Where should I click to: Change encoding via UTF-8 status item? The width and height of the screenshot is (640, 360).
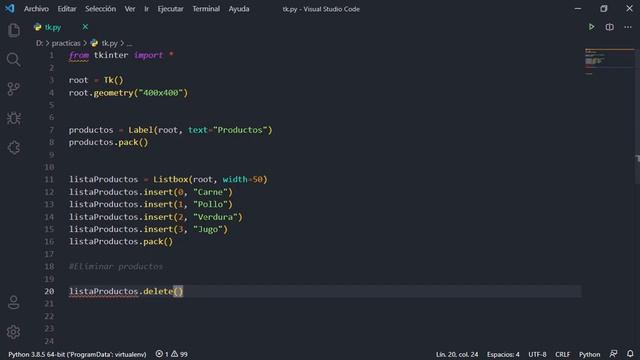coord(537,354)
